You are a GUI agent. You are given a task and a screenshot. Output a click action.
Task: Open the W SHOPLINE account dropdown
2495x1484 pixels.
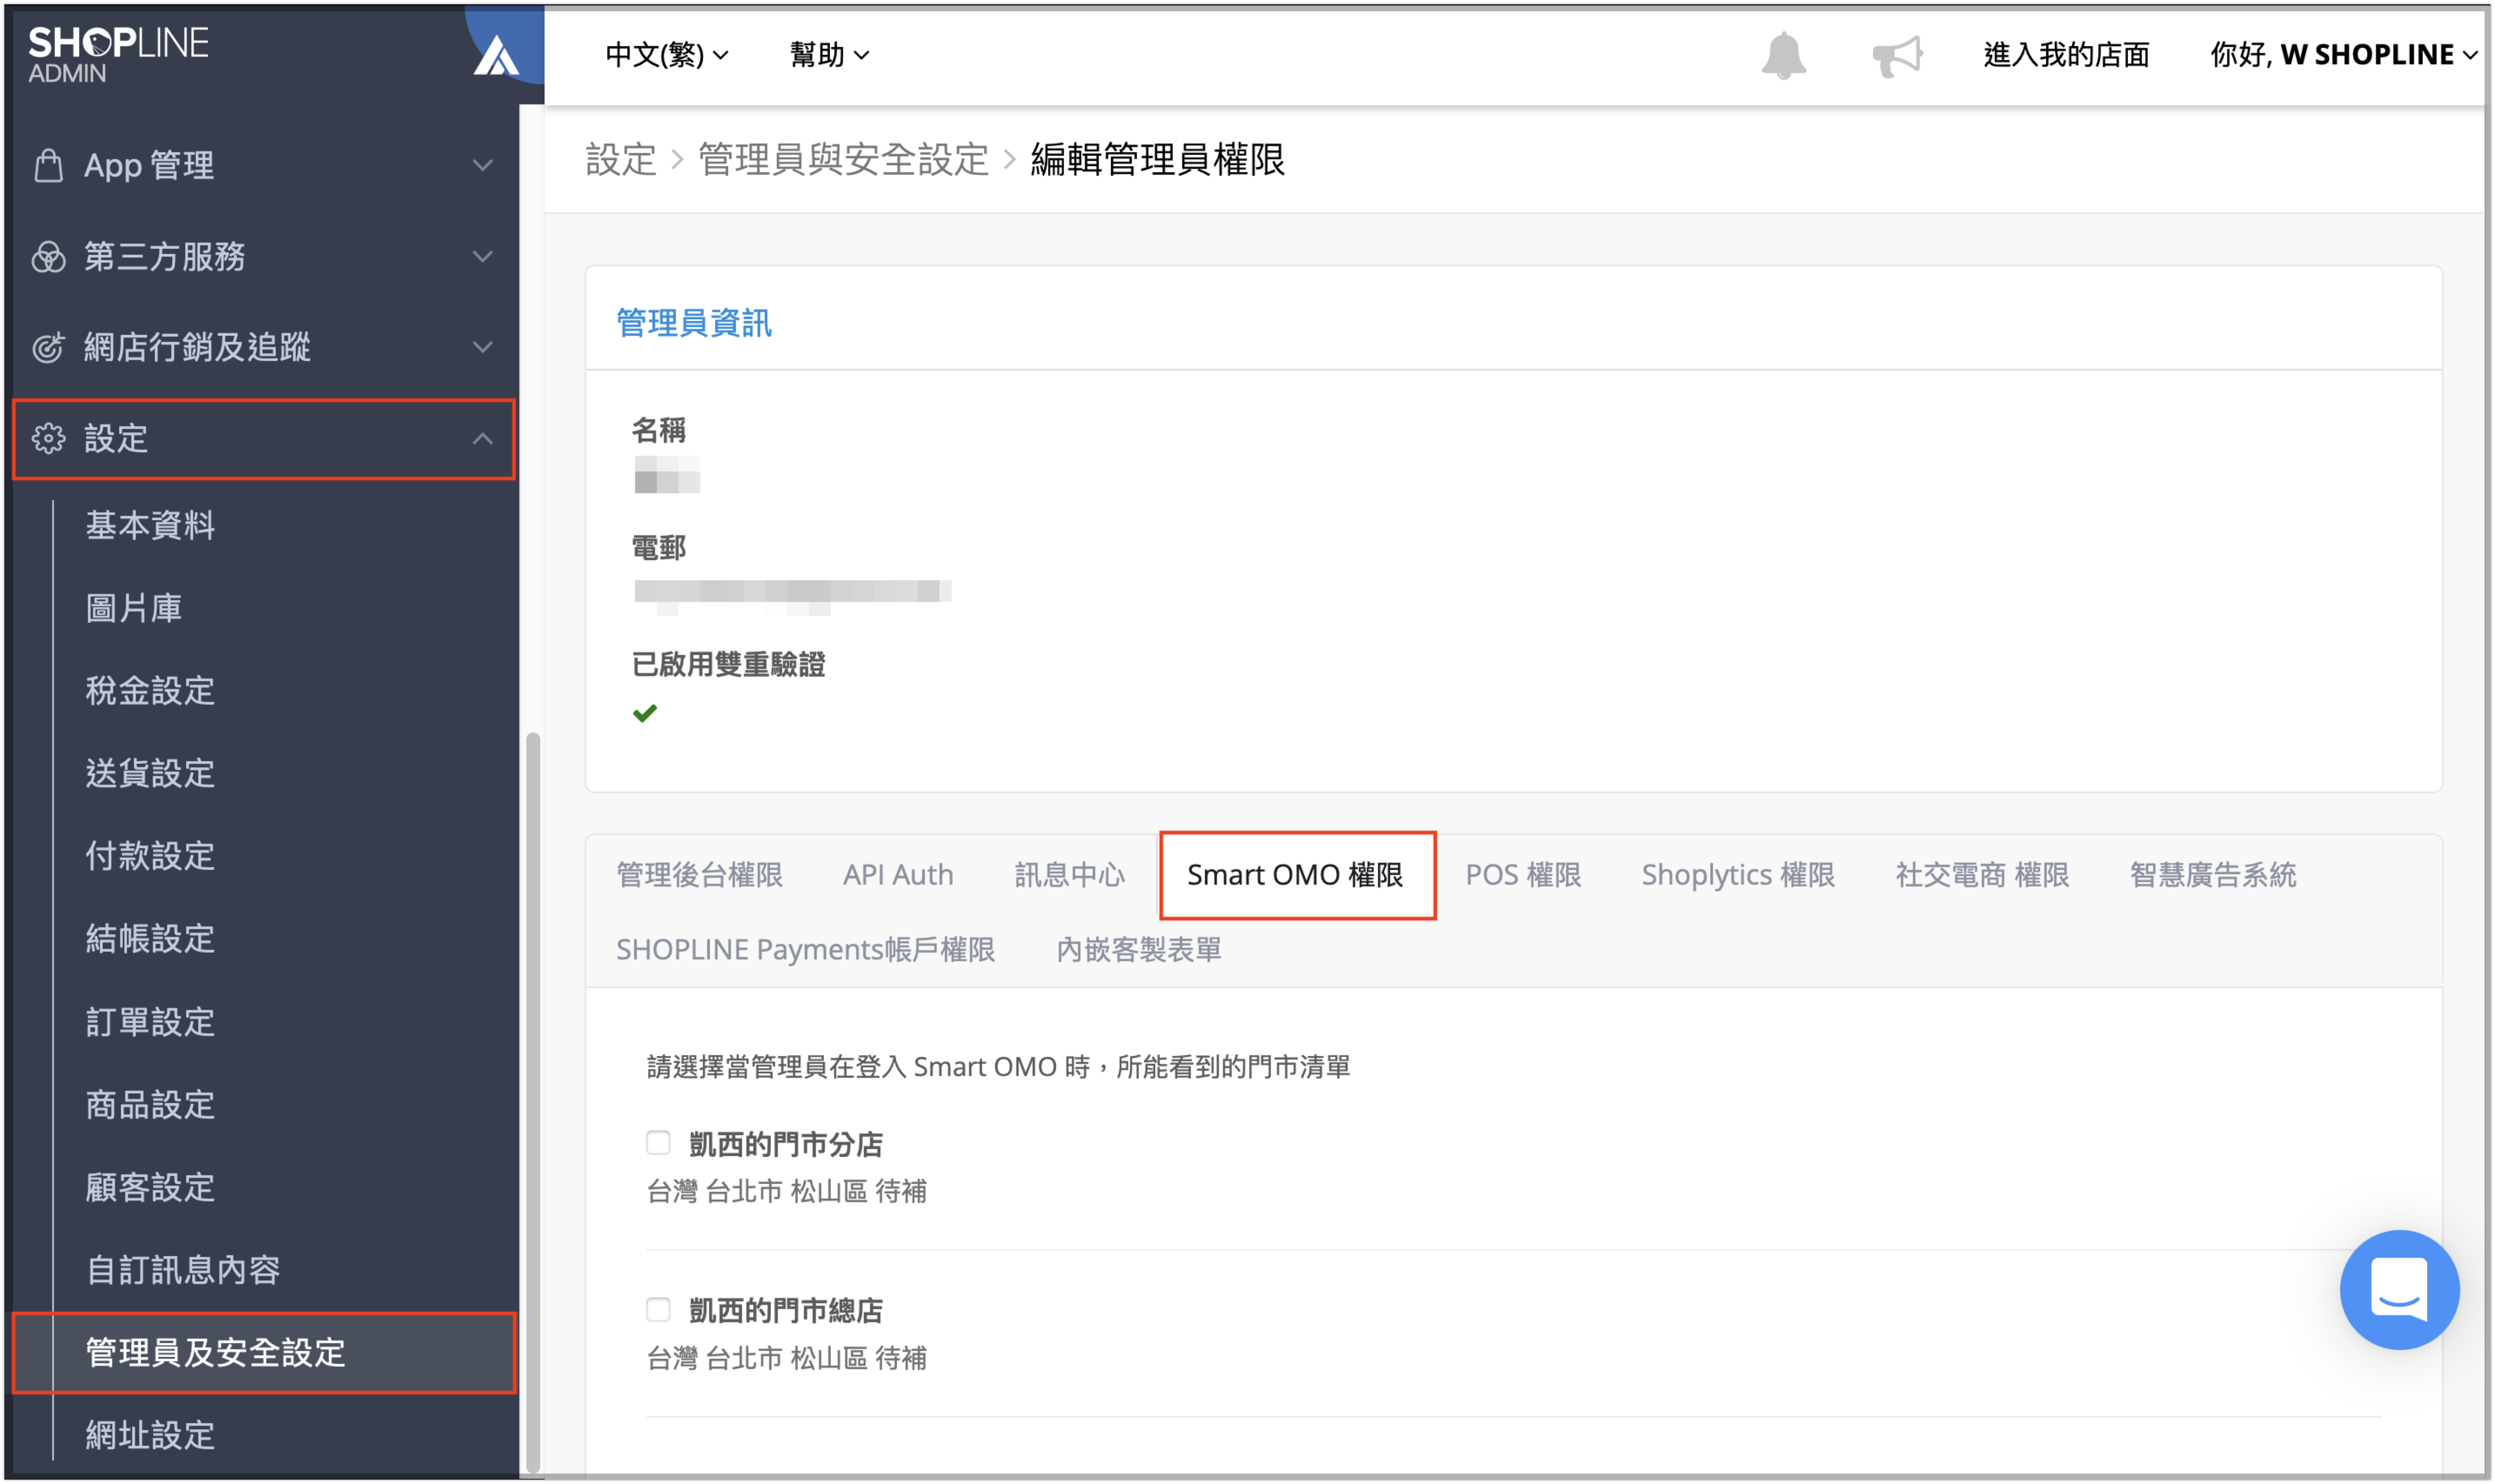[x=2343, y=55]
